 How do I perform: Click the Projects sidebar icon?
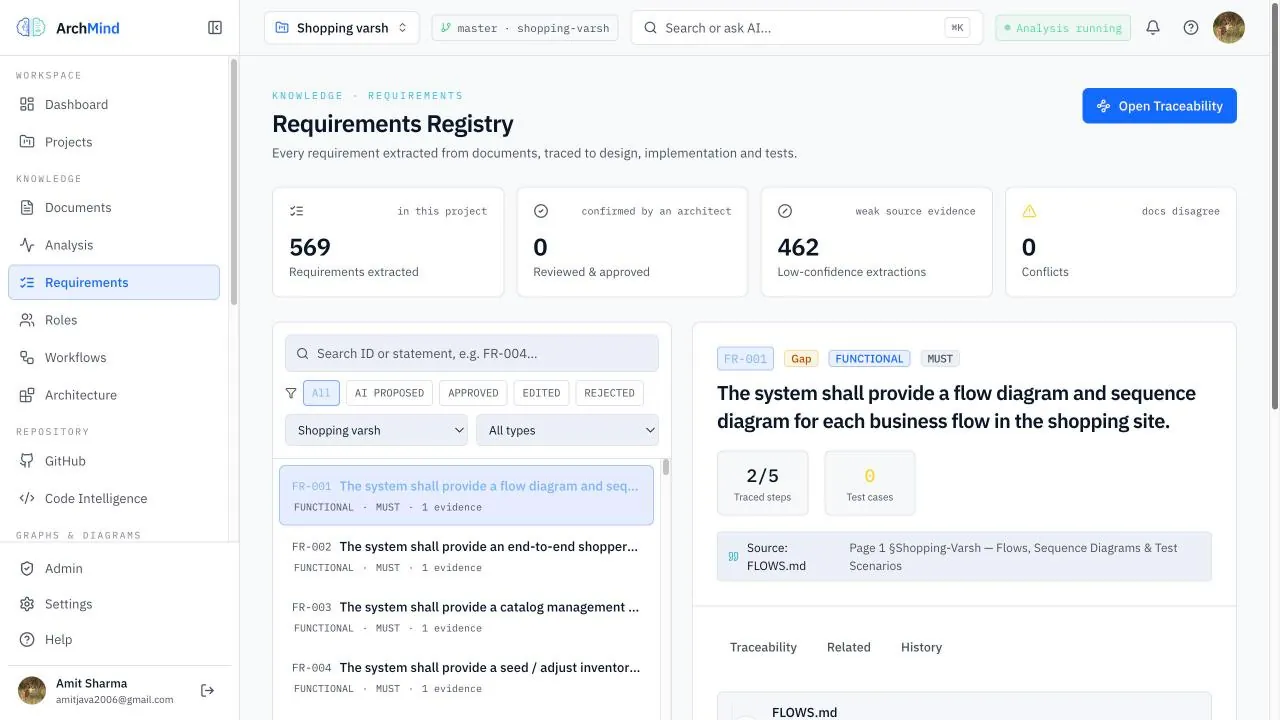pyautogui.click(x=27, y=142)
